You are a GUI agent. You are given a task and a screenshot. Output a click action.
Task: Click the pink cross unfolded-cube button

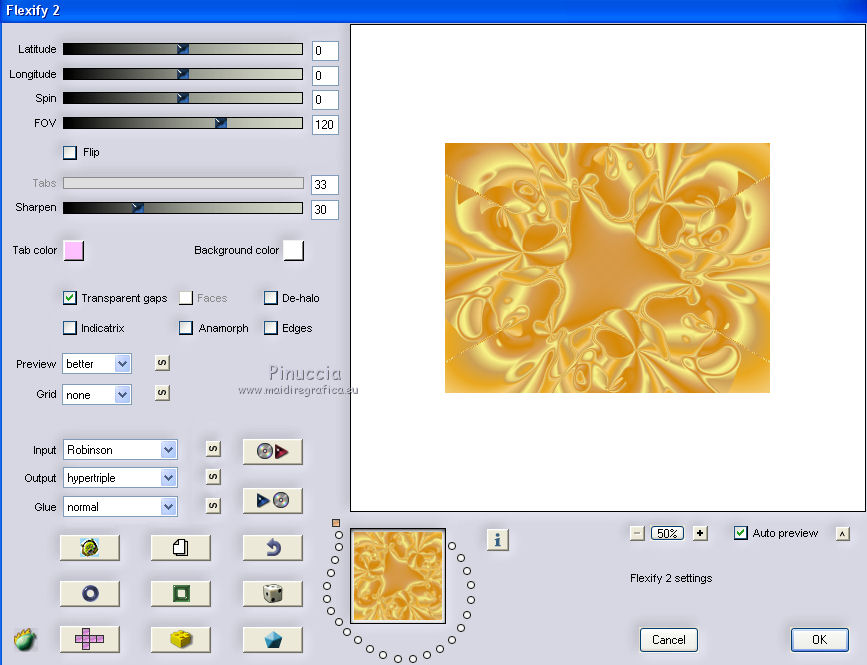point(90,640)
